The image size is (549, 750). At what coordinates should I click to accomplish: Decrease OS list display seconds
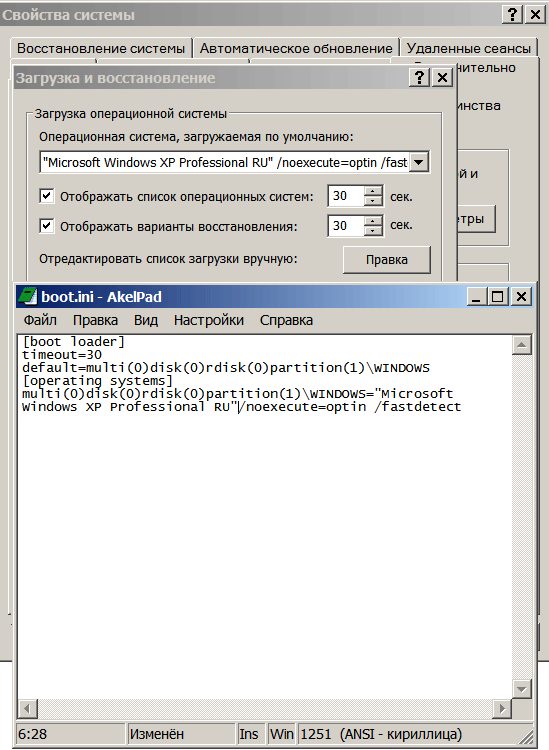click(373, 201)
